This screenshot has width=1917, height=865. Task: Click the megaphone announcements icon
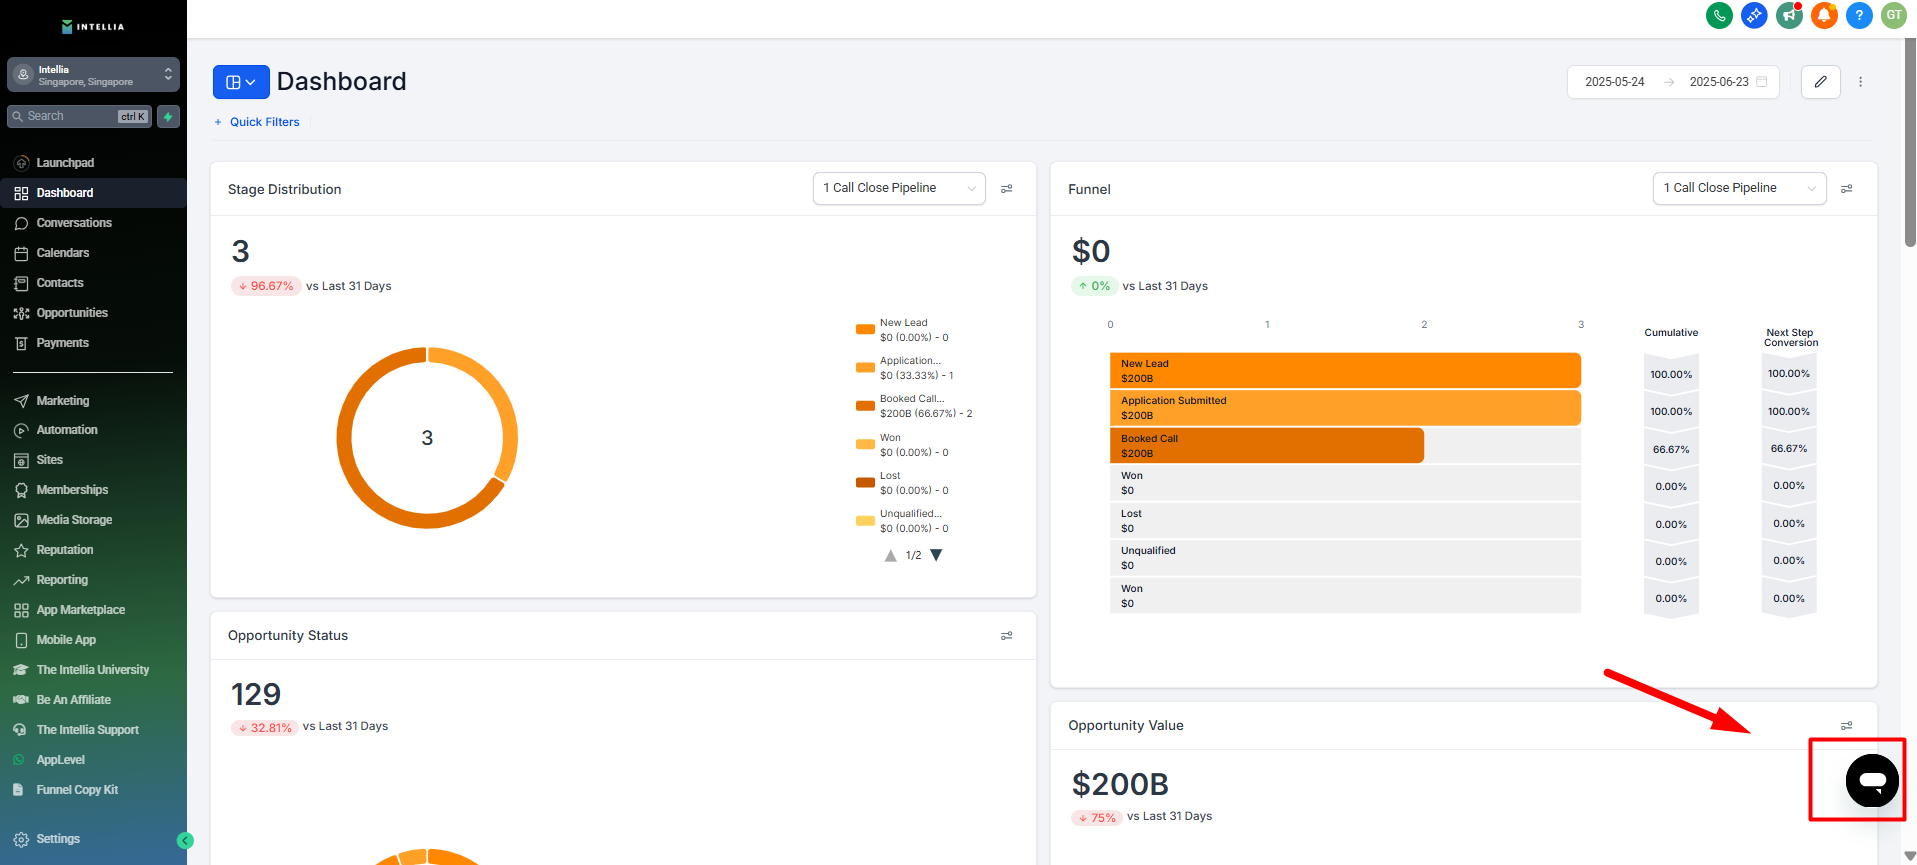pyautogui.click(x=1789, y=16)
